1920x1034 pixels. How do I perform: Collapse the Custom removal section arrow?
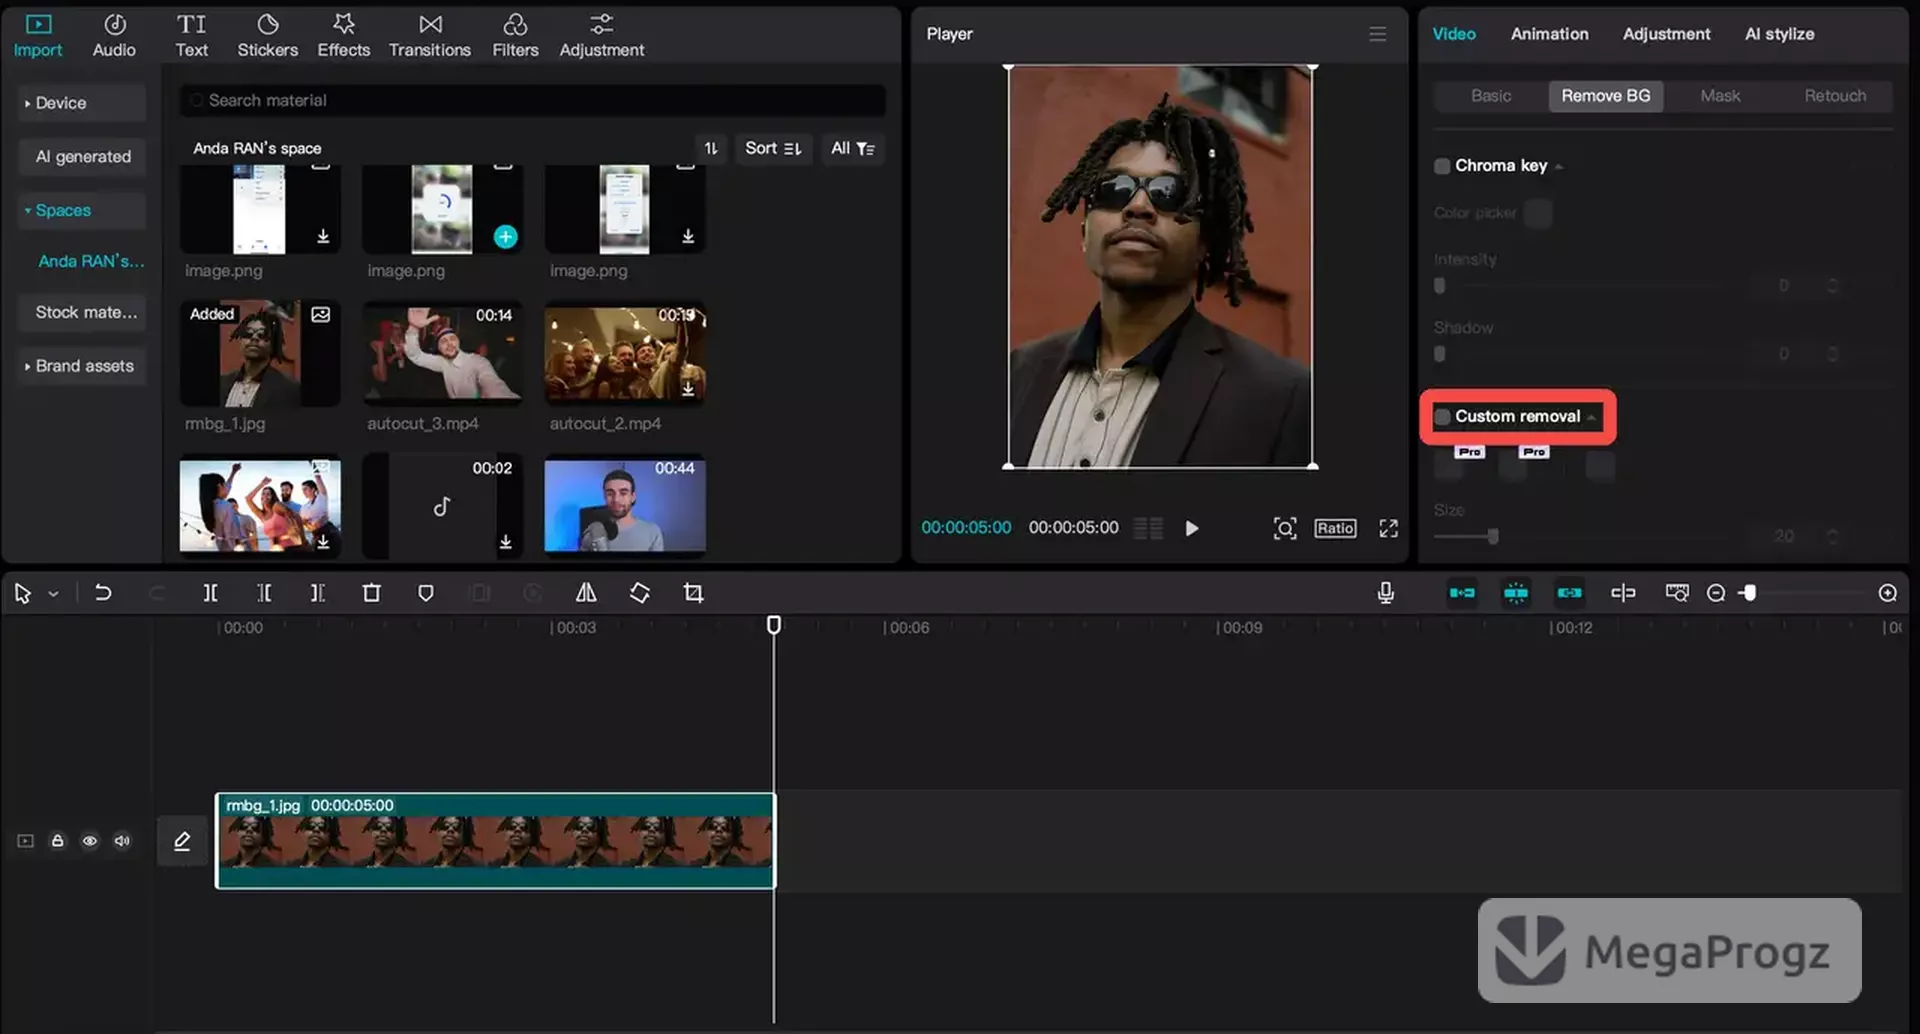(x=1591, y=418)
